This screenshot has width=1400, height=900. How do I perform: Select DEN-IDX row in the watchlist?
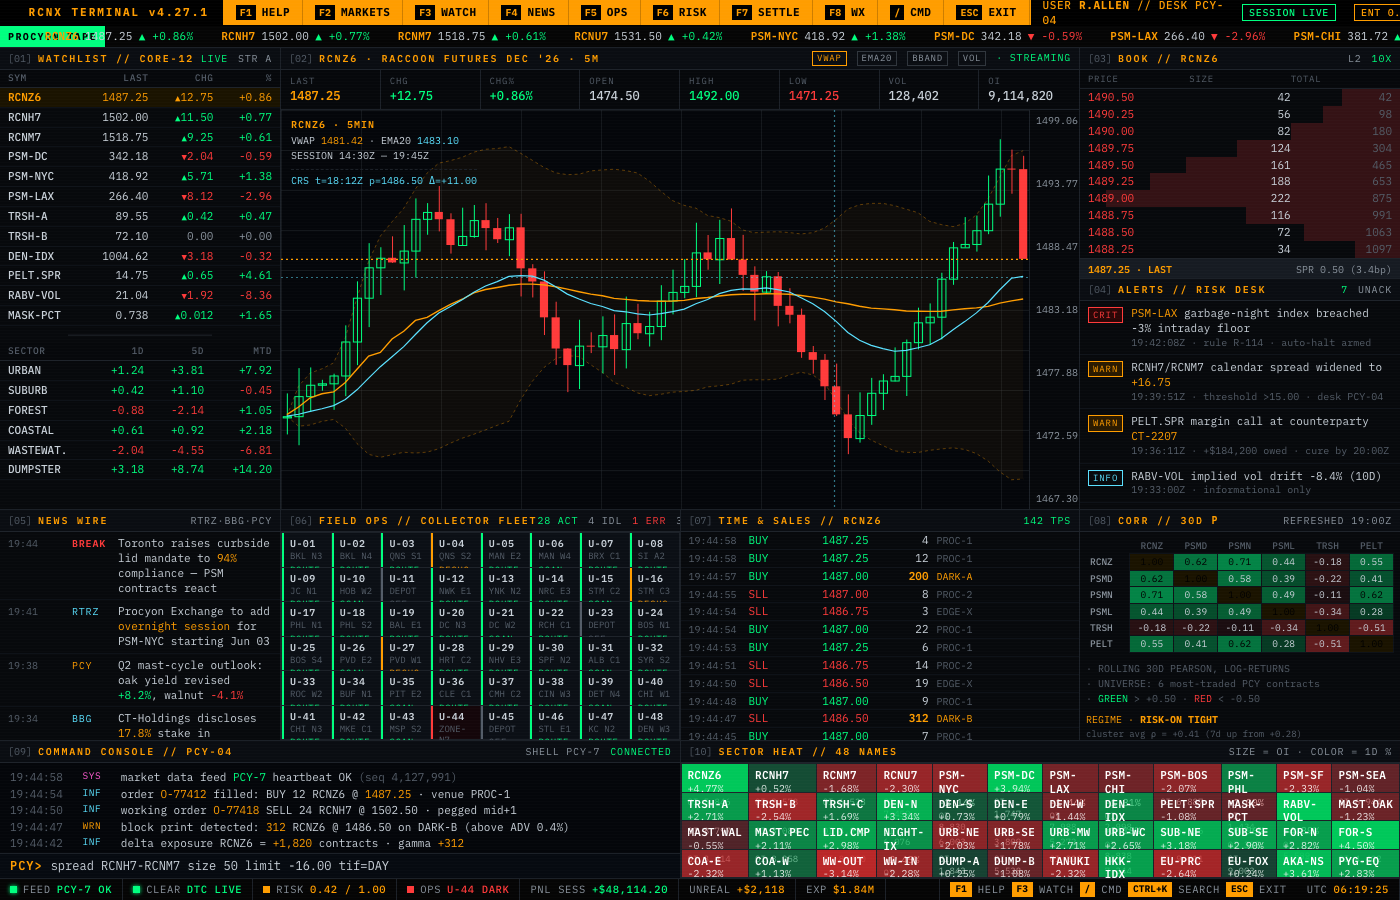click(x=140, y=256)
